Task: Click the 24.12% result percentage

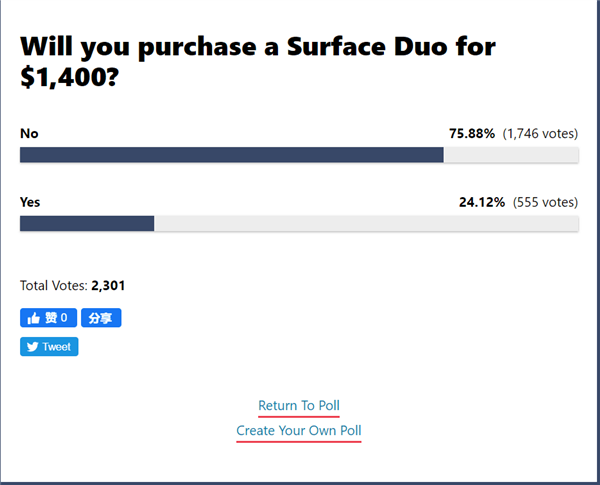Action: coord(482,202)
